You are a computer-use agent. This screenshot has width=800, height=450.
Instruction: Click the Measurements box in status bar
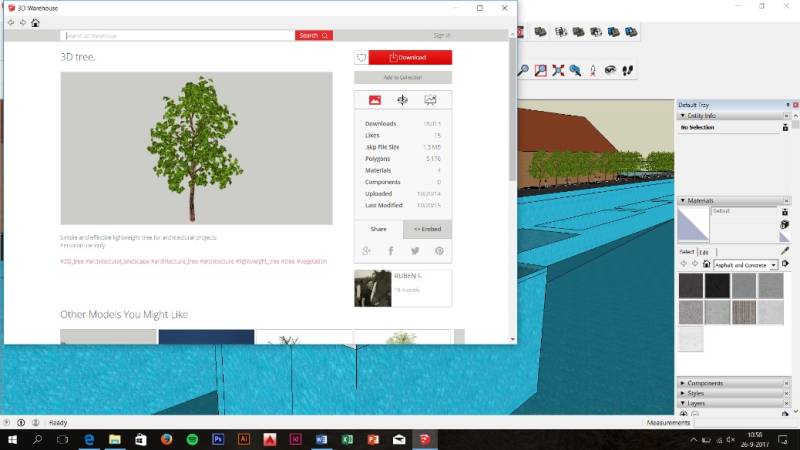[x=745, y=422]
